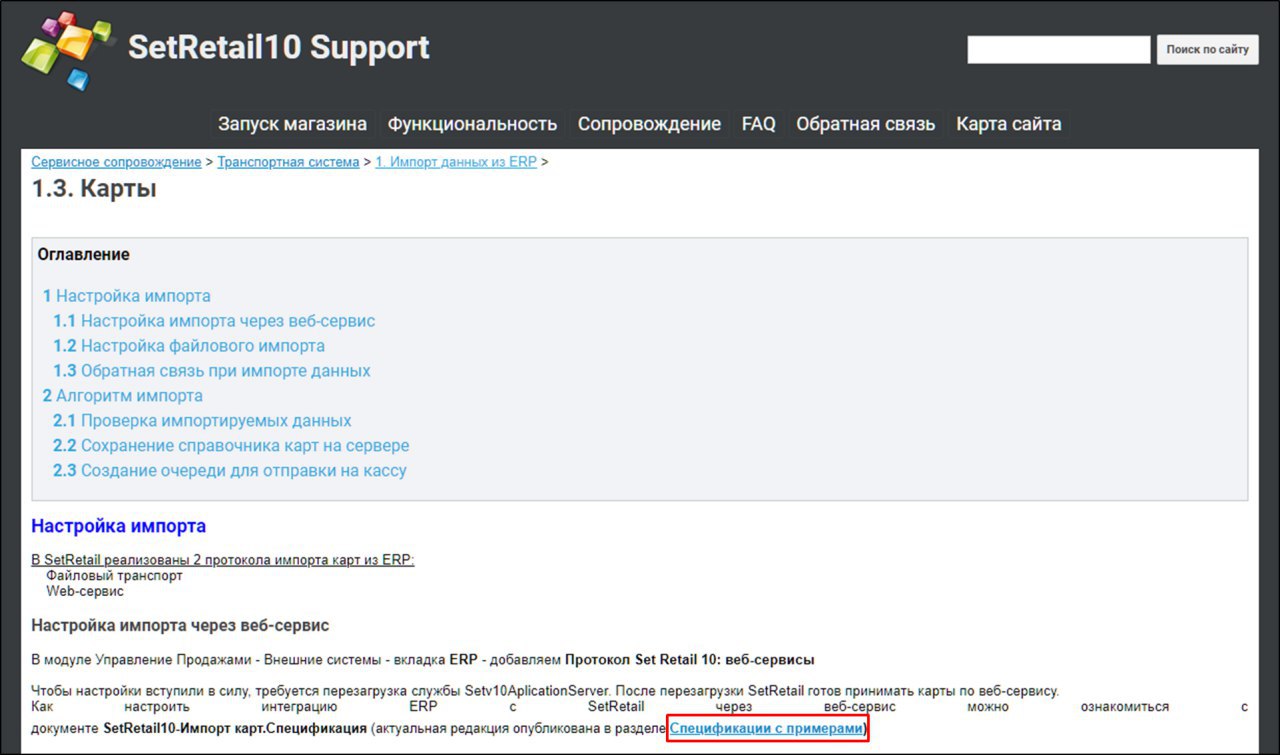Focus the site search input field

pos(1058,49)
